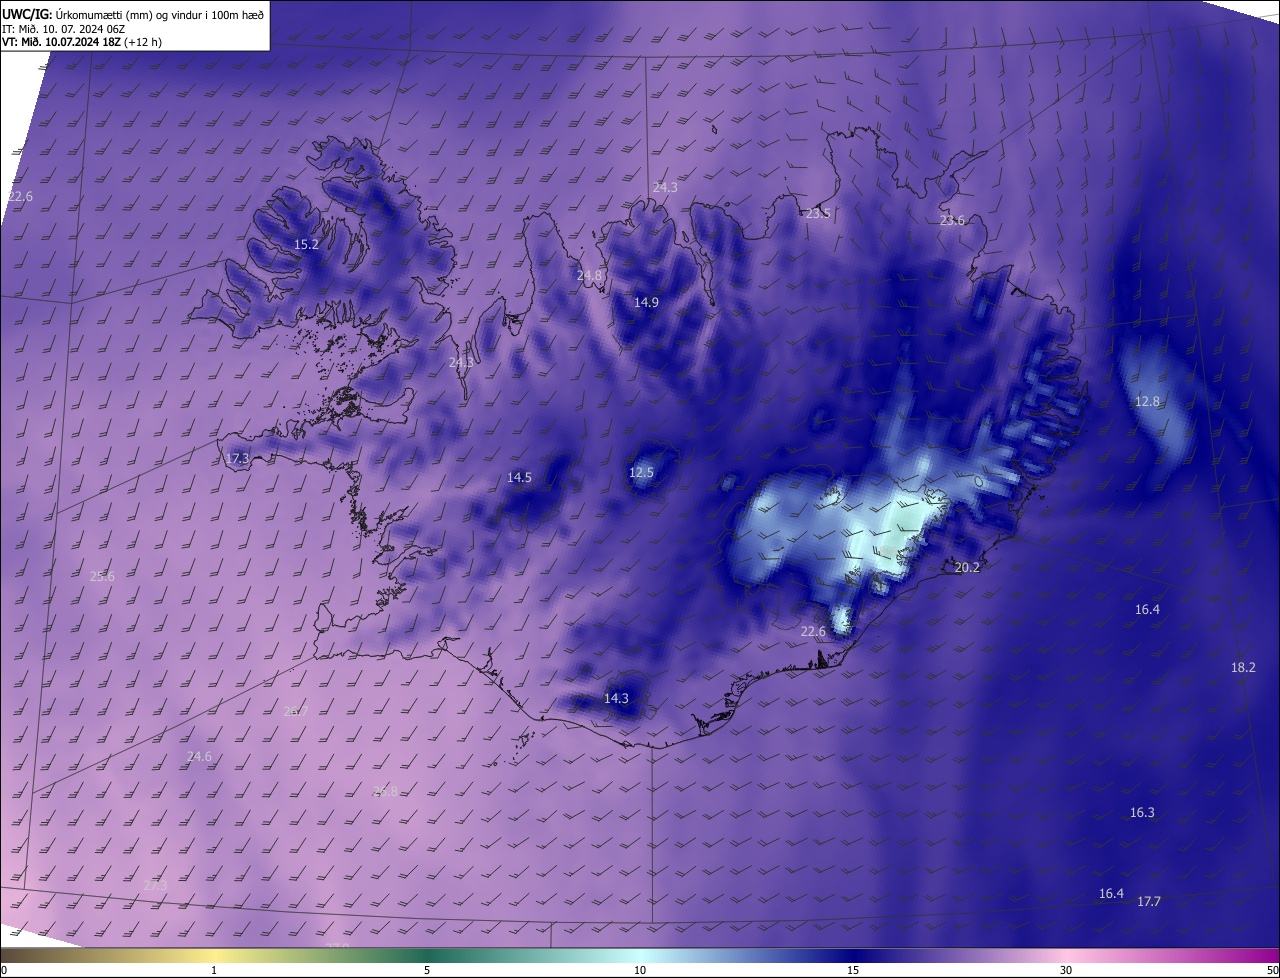Click the 24.6 value label
This screenshot has height=978, width=1280.
199,756
